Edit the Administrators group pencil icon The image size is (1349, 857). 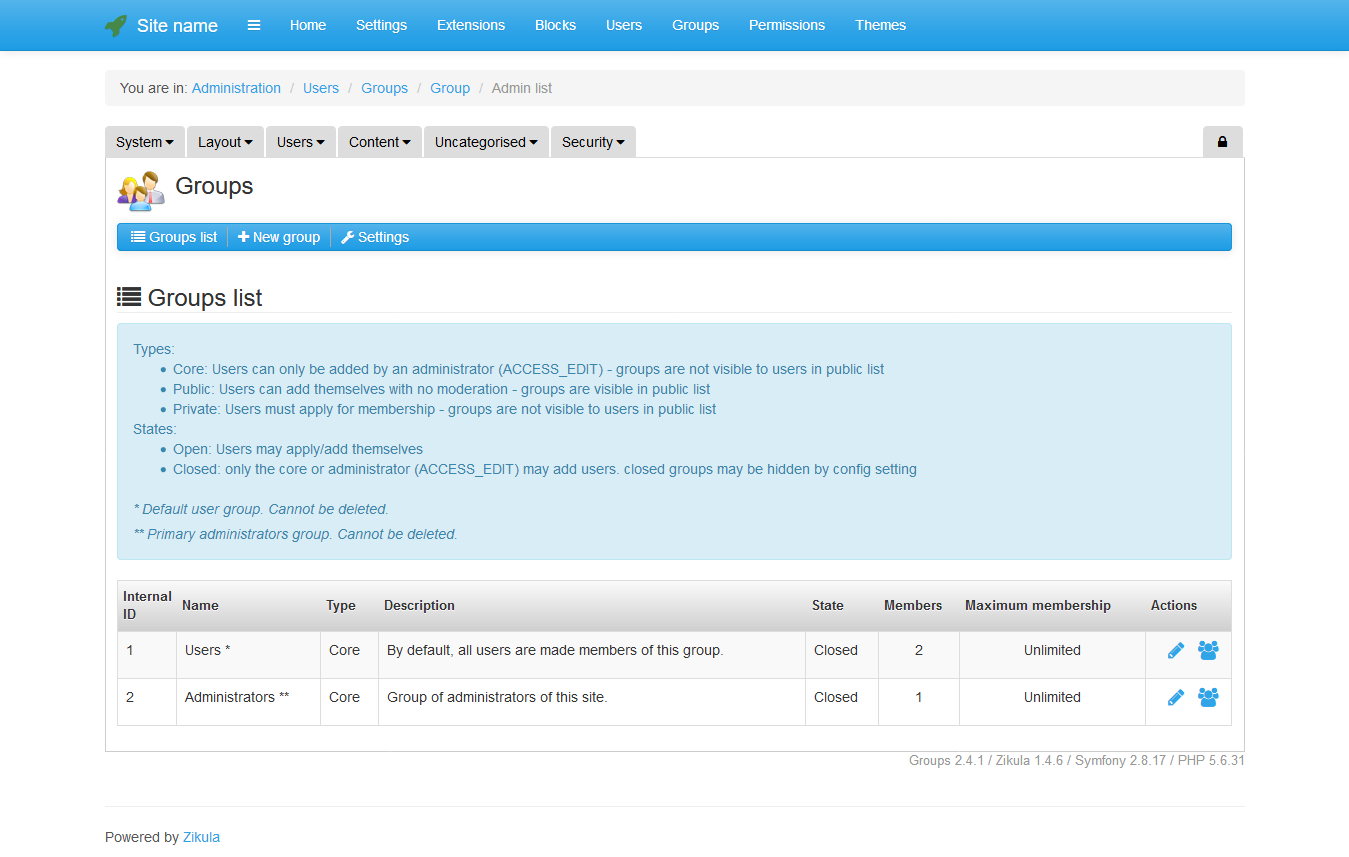point(1176,698)
